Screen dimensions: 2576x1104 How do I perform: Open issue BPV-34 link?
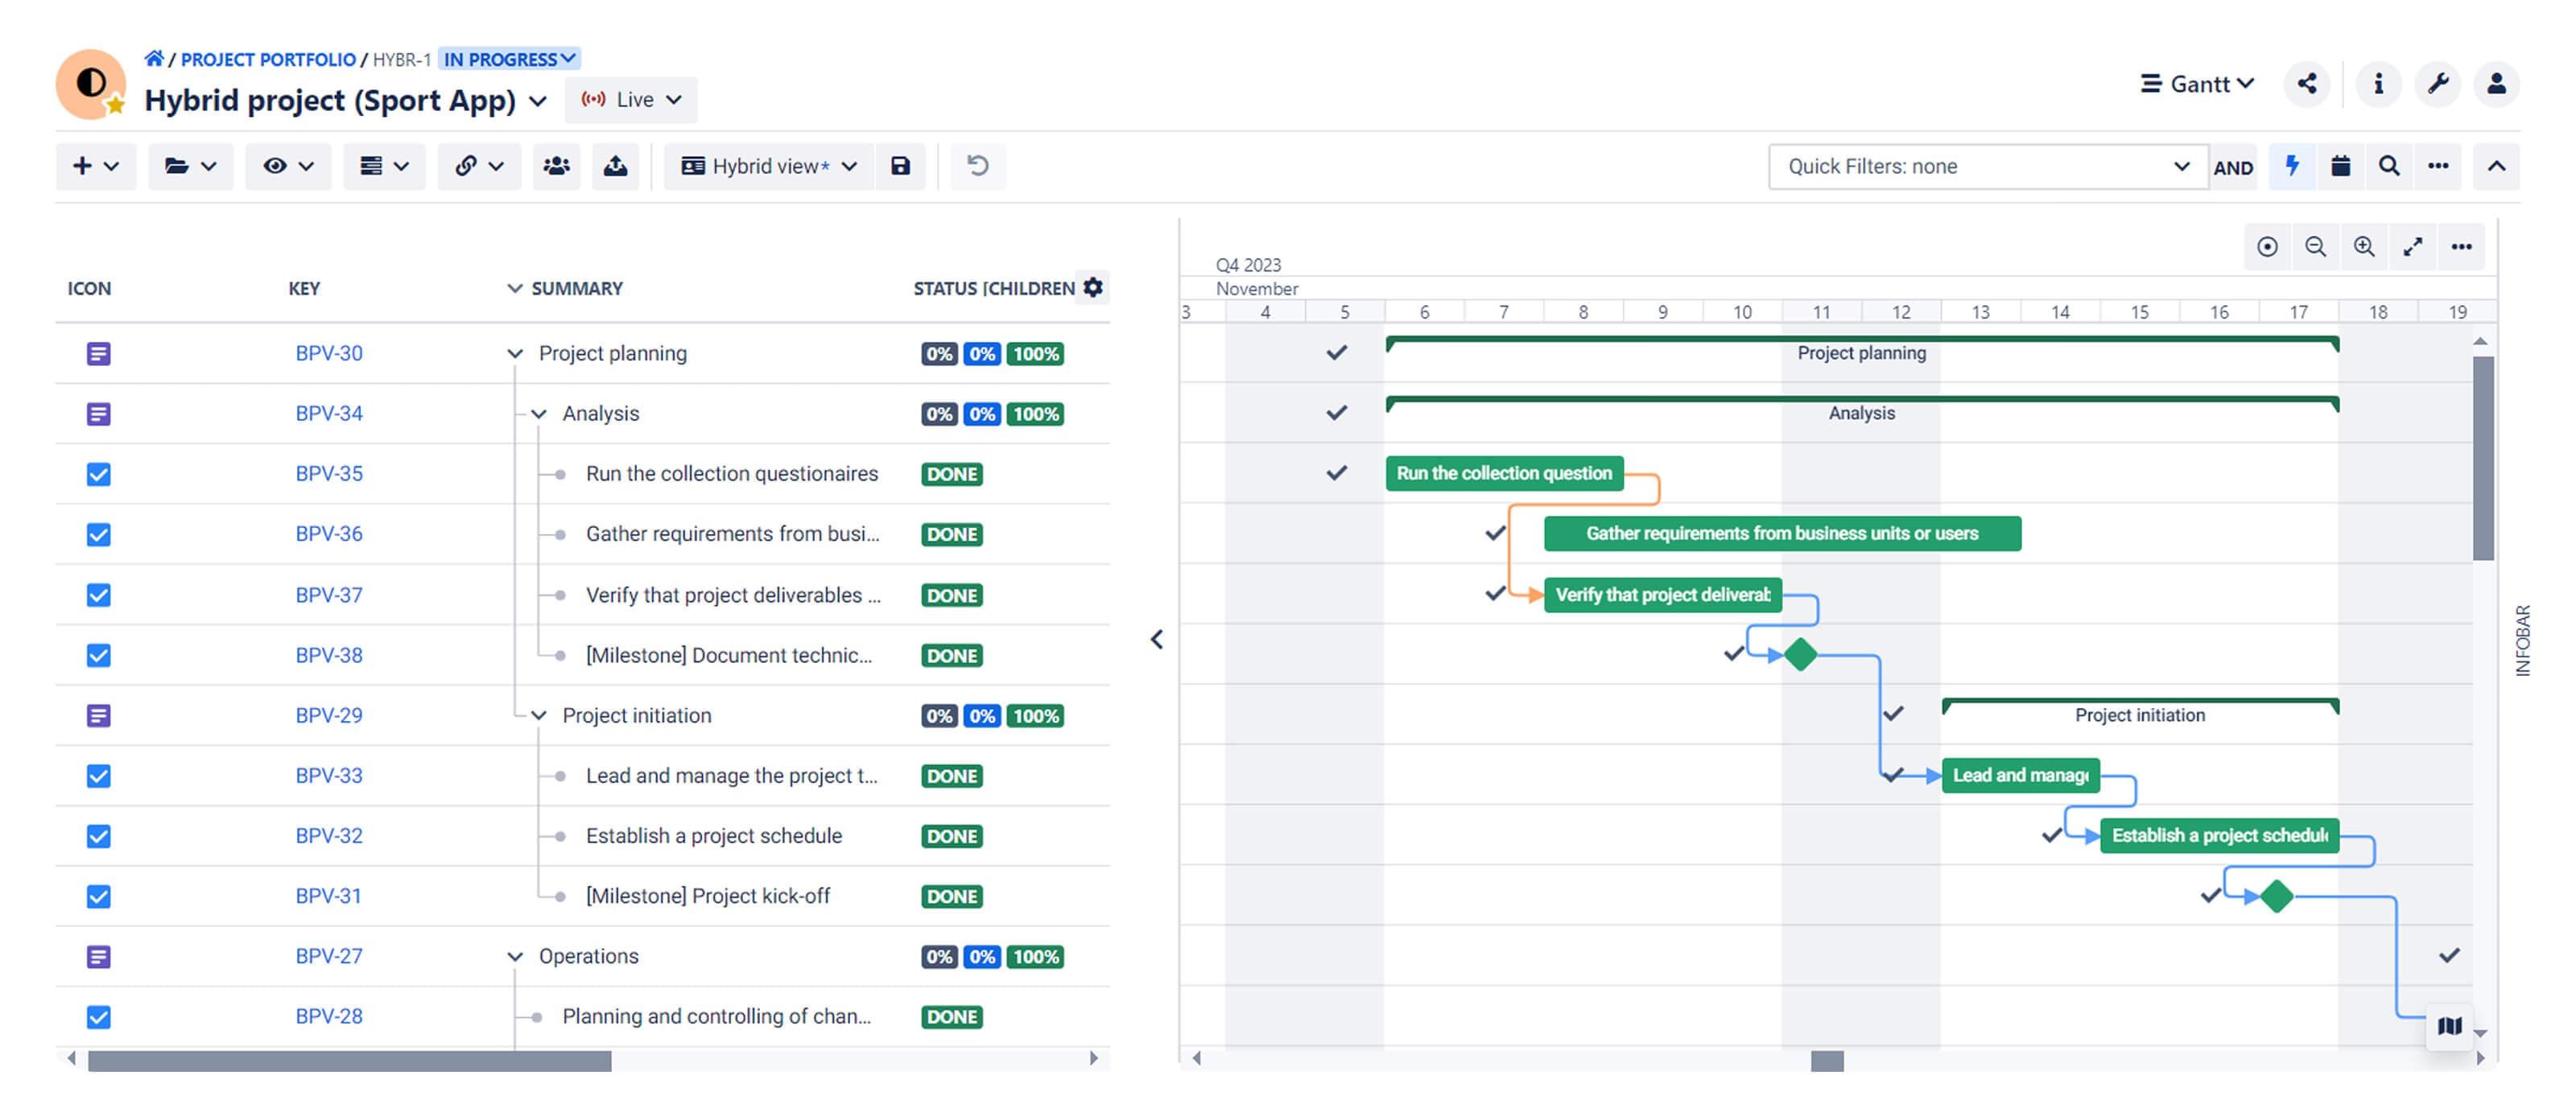tap(329, 413)
